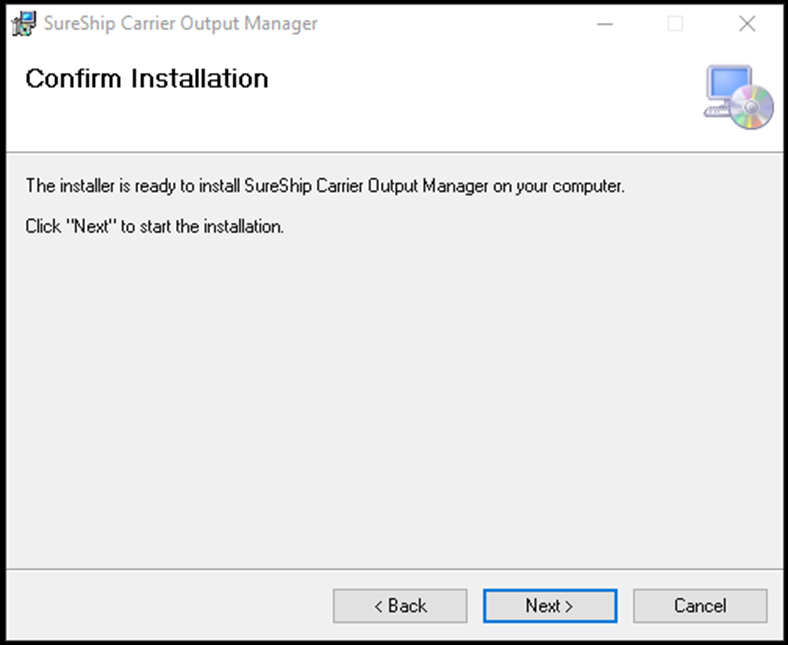Cancel the SureShip installation
The image size is (788, 645).
coord(700,606)
